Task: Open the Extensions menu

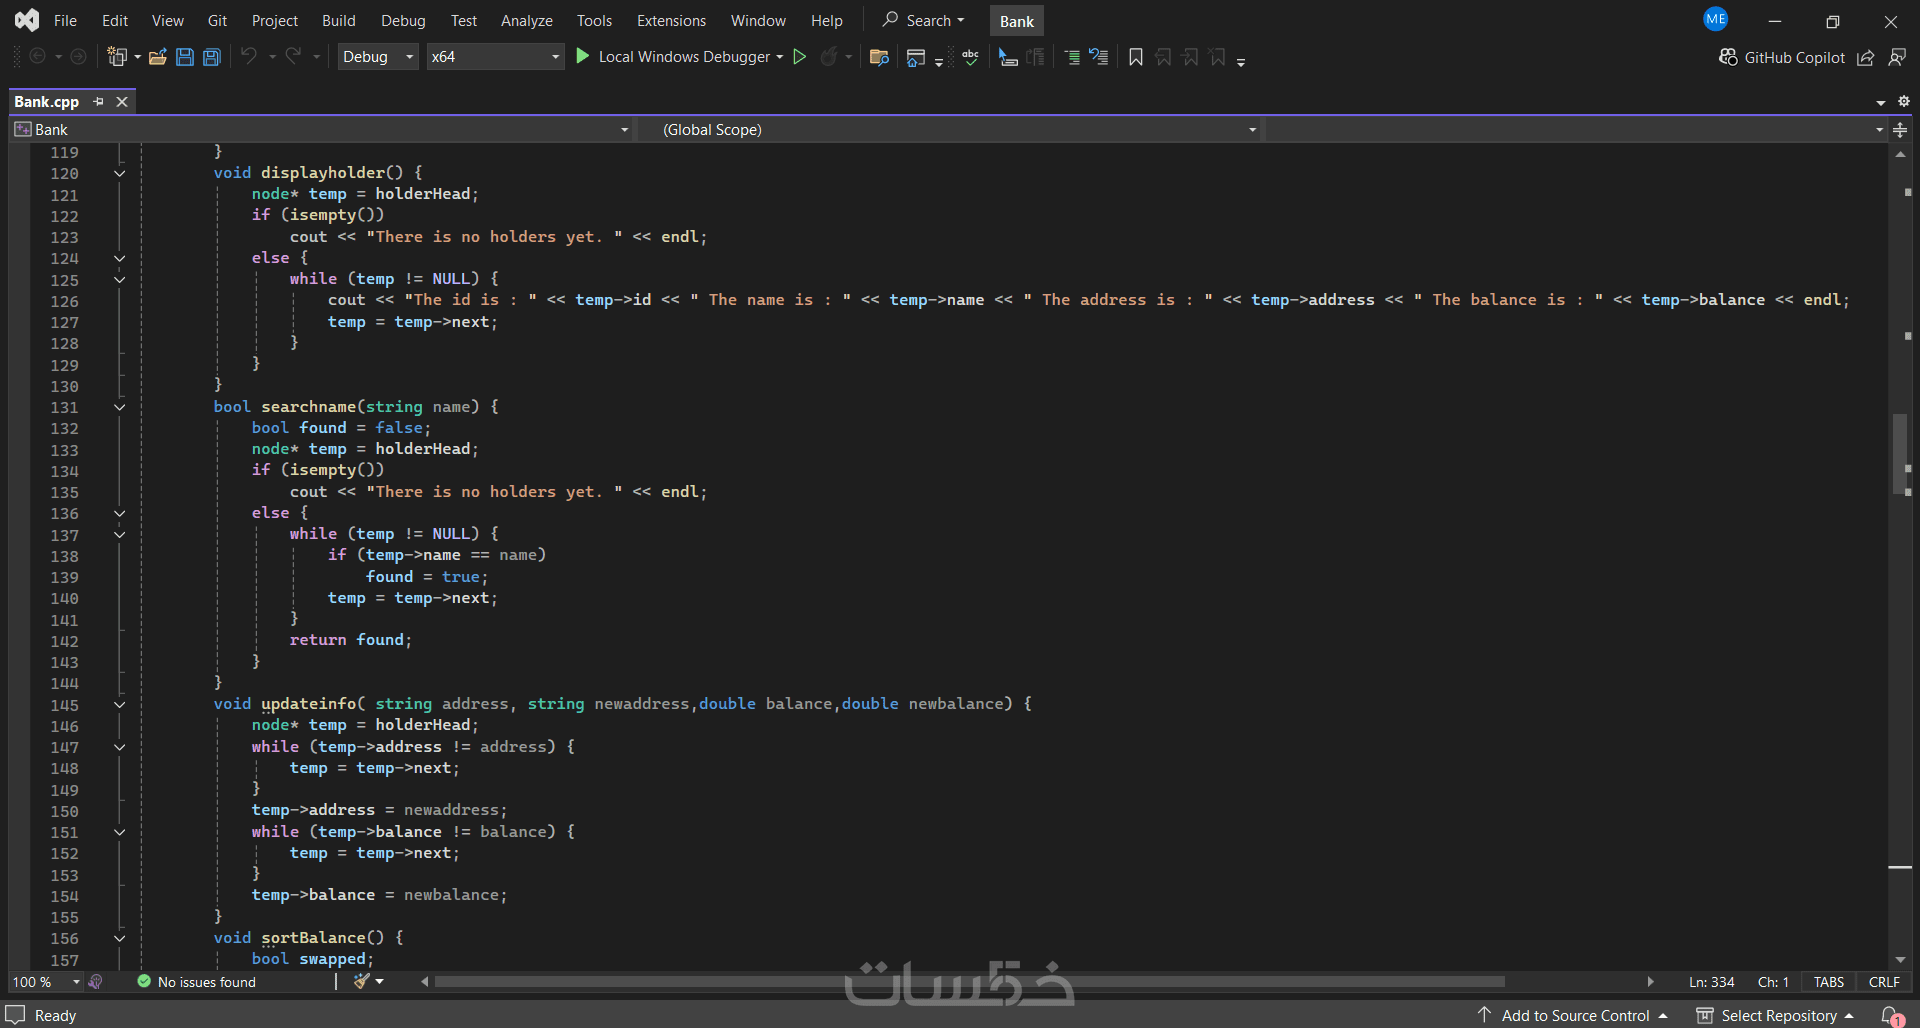Action: pos(671,20)
